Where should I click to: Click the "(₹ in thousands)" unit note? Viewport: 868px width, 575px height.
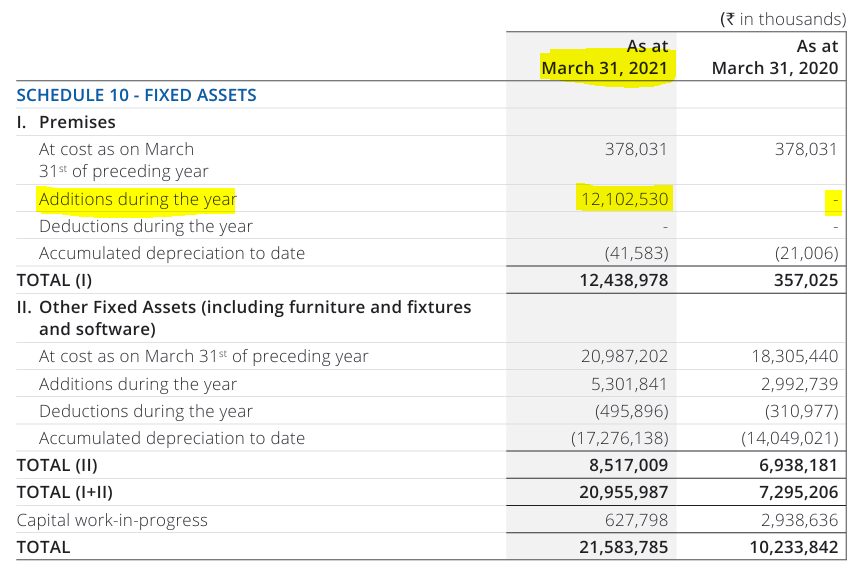pyautogui.click(x=782, y=19)
